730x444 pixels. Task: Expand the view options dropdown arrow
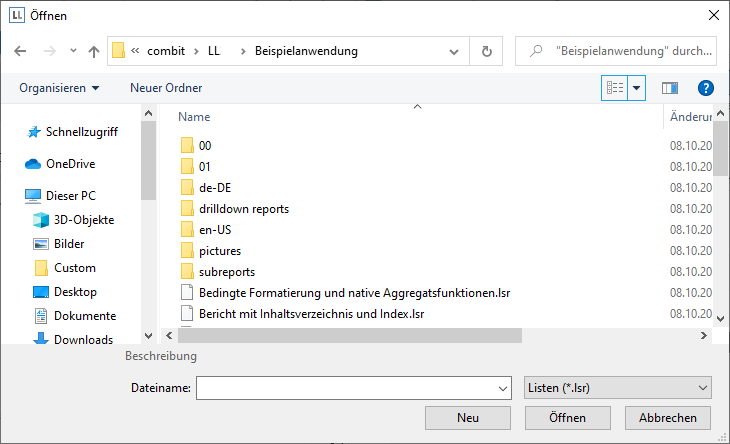pyautogui.click(x=636, y=88)
